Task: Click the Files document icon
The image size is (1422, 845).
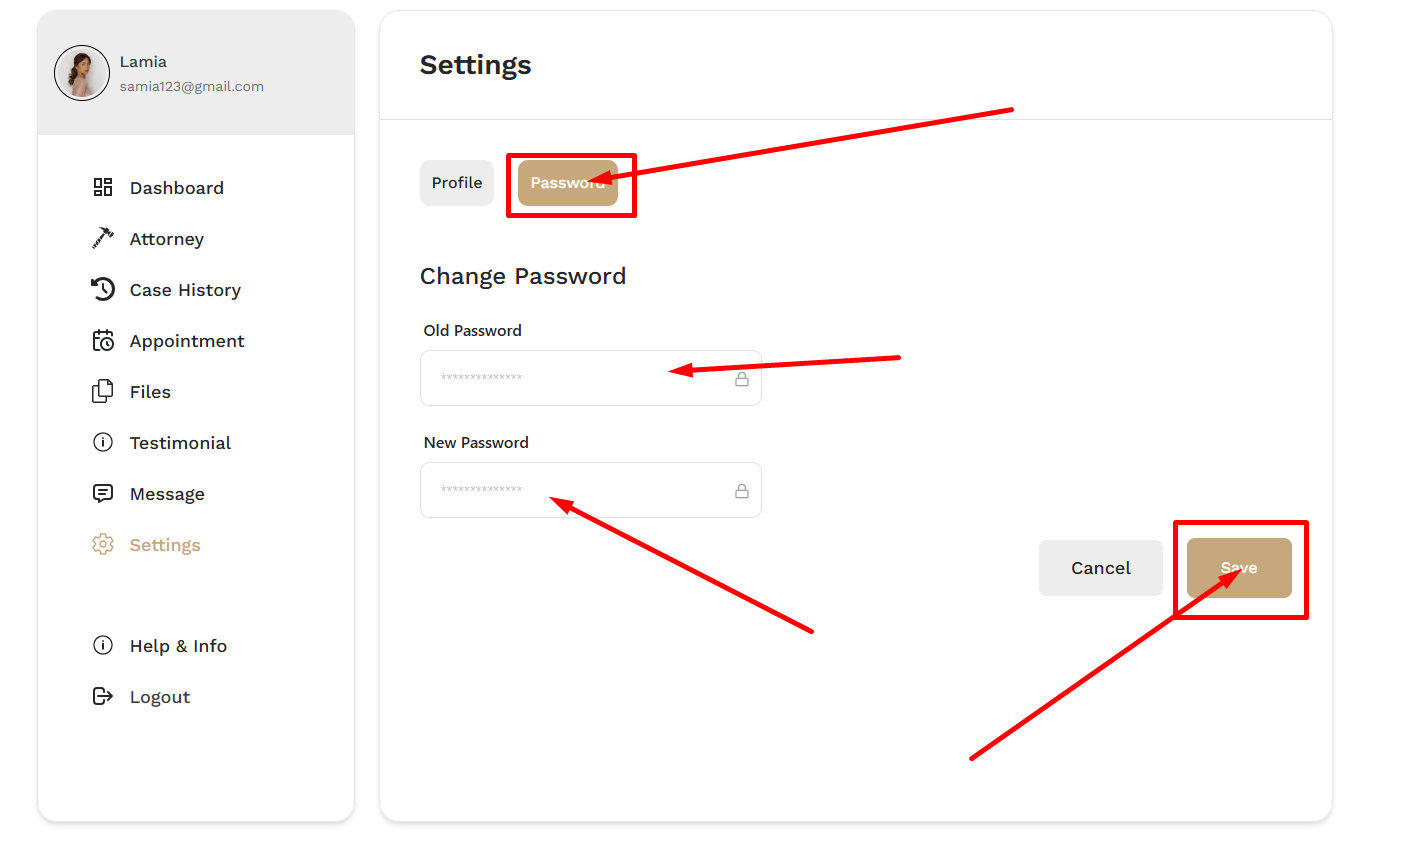Action: [103, 391]
